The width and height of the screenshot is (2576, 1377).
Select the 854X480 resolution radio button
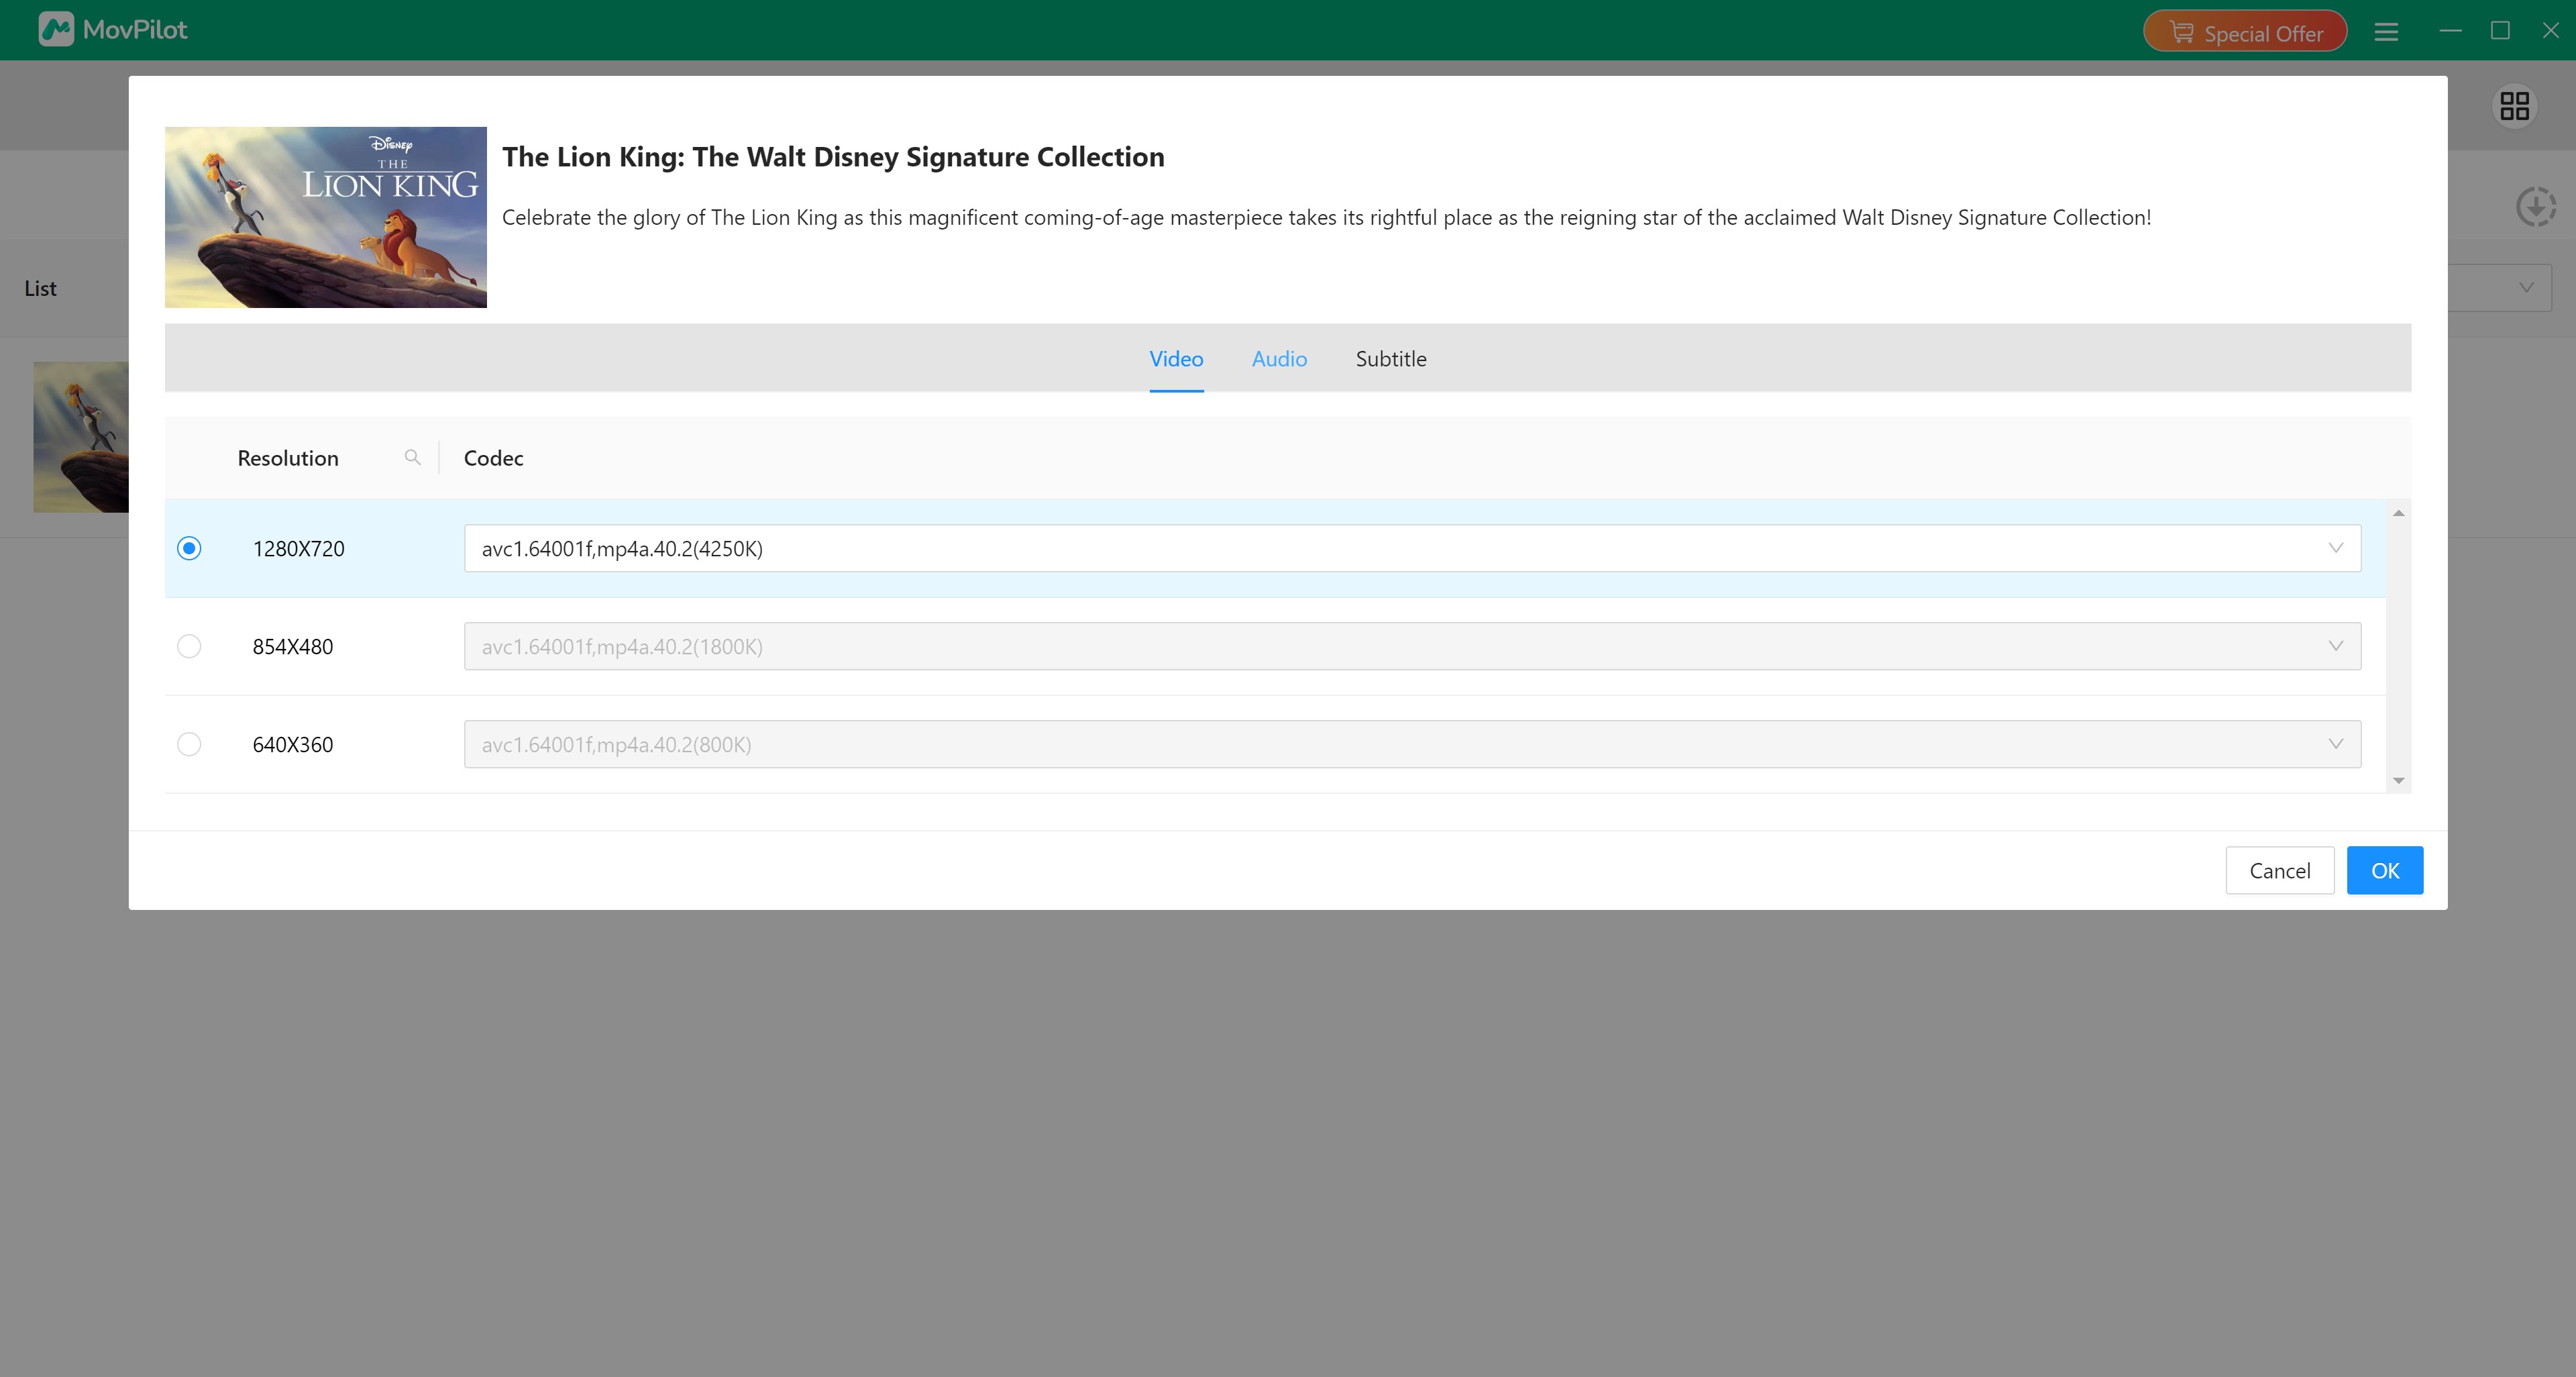[189, 646]
